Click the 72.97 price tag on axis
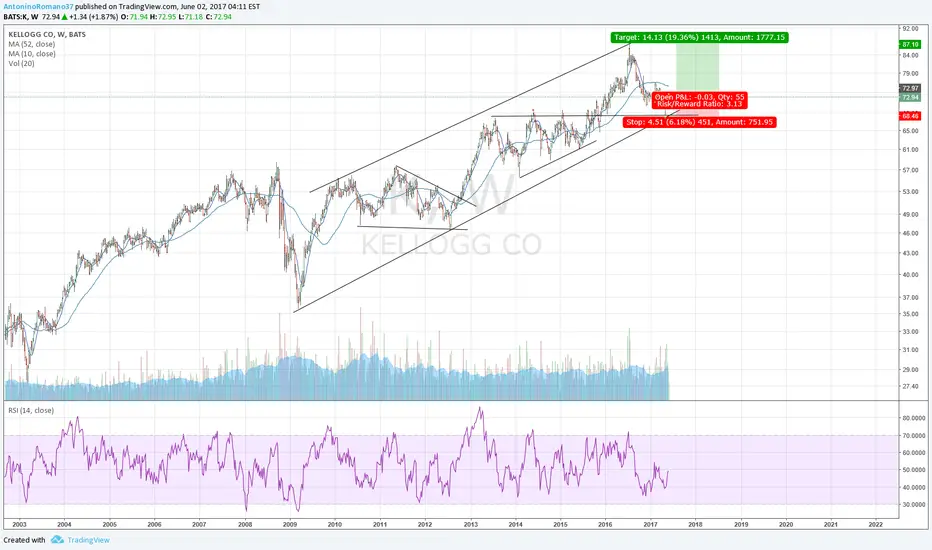Image resolution: width=932 pixels, height=550 pixels. (910, 88)
